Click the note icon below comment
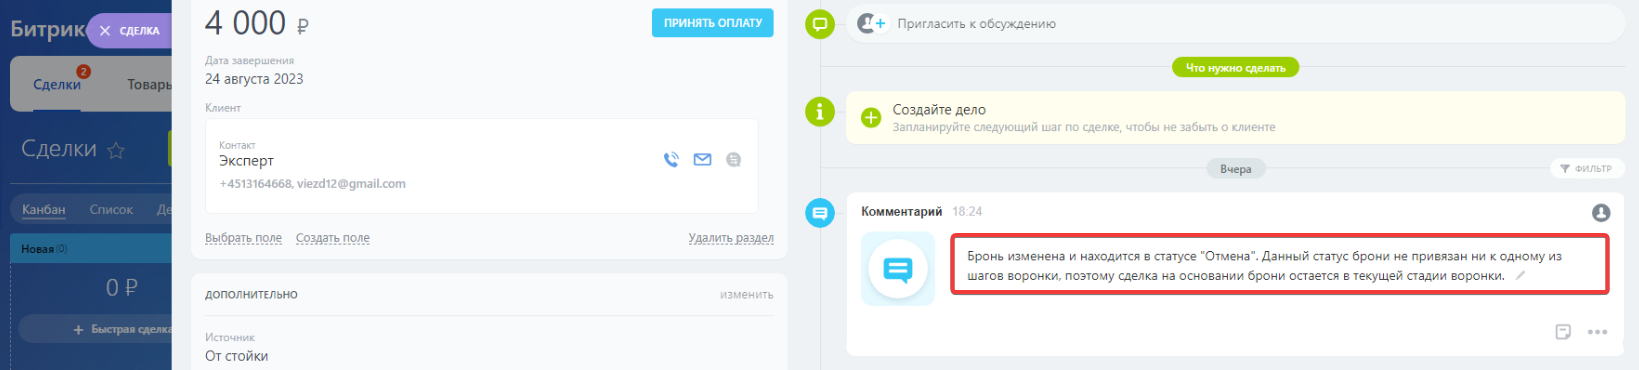 point(1563,332)
